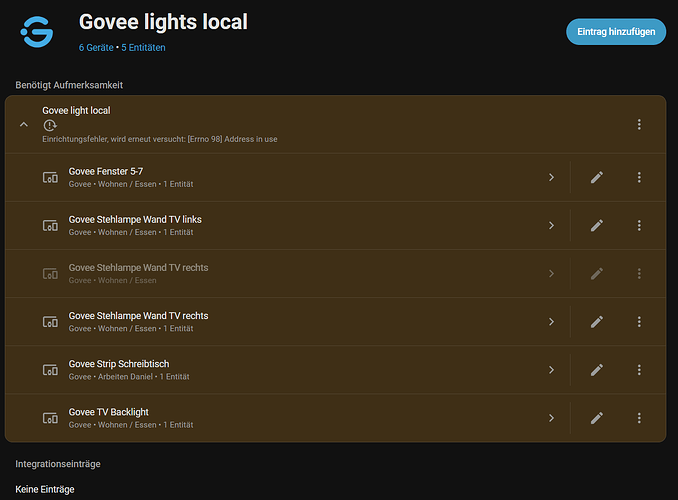Edit Govee Stehlampe Wand TV links
The height and width of the screenshot is (500, 678).
(x=597, y=225)
